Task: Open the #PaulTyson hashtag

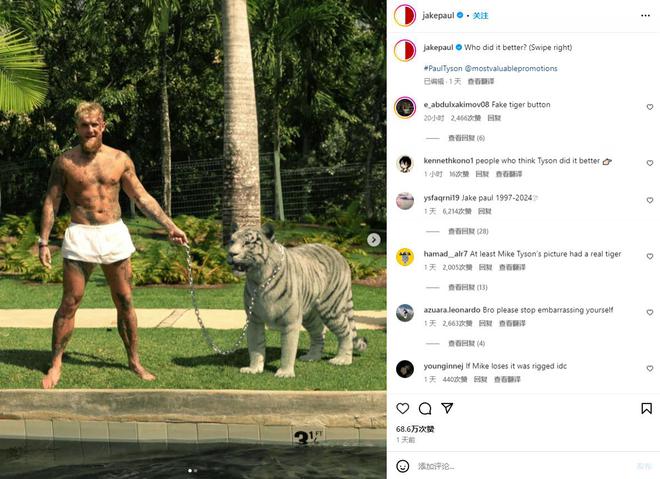Action: click(x=443, y=68)
